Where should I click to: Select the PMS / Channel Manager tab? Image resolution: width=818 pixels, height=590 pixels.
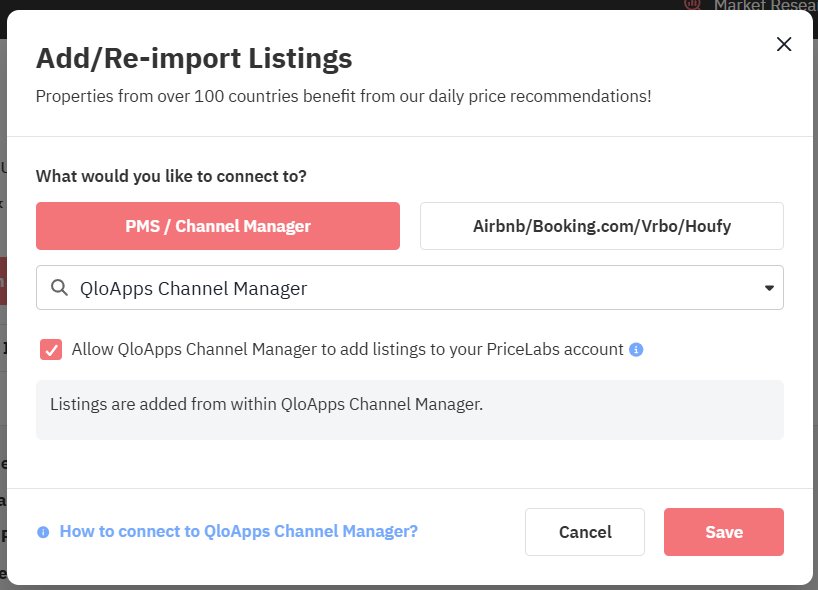click(218, 226)
